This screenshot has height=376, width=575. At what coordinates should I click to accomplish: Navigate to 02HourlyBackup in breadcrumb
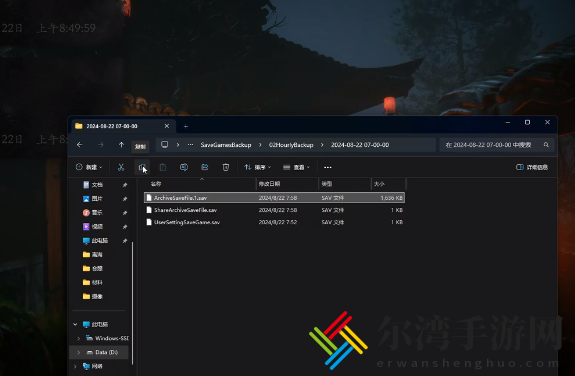(x=291, y=145)
